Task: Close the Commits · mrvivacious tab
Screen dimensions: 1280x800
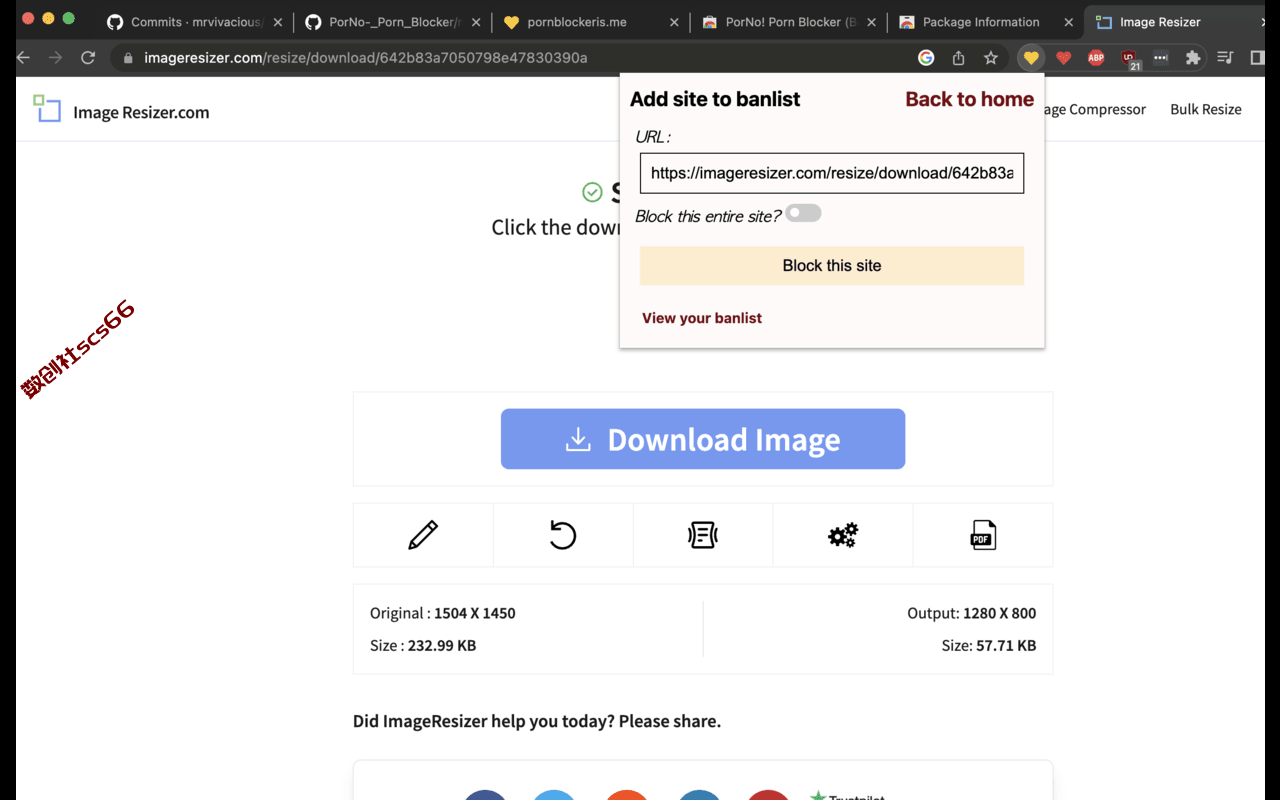Action: (277, 22)
